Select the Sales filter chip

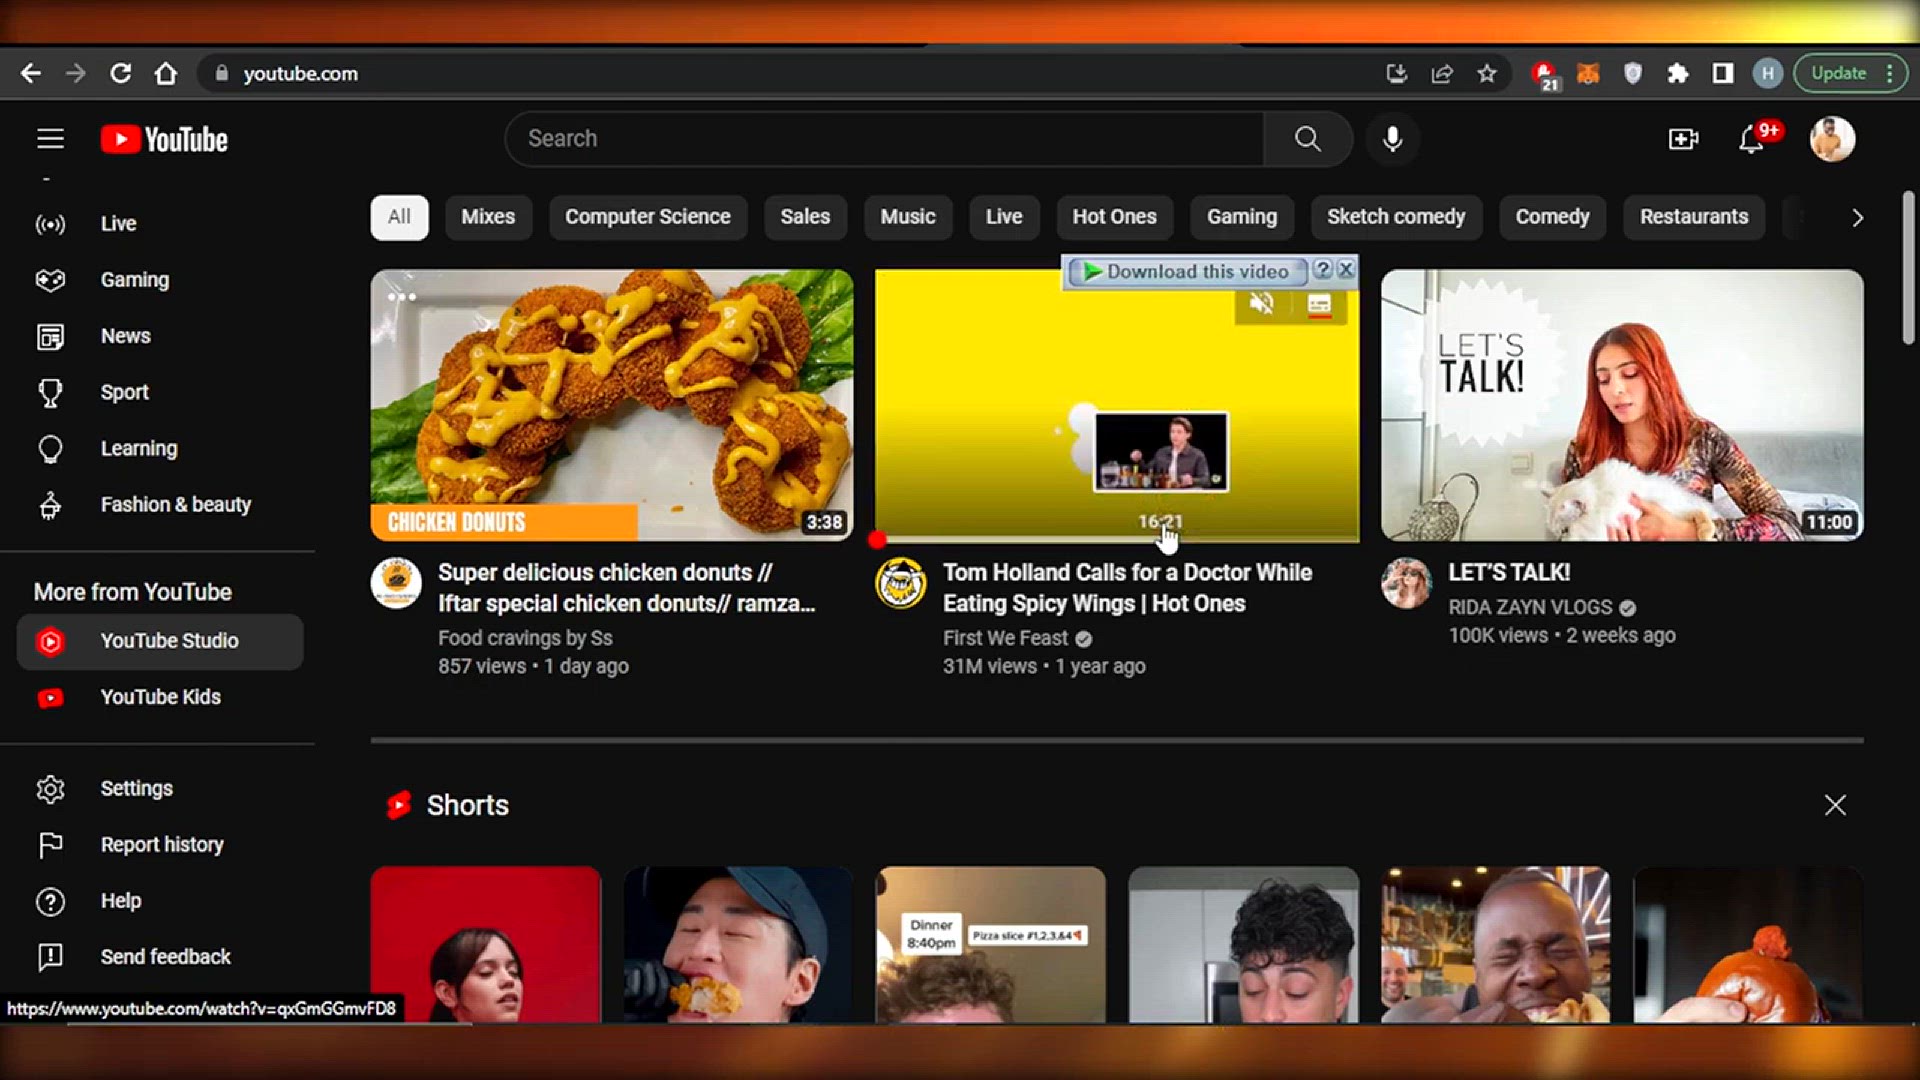[805, 217]
